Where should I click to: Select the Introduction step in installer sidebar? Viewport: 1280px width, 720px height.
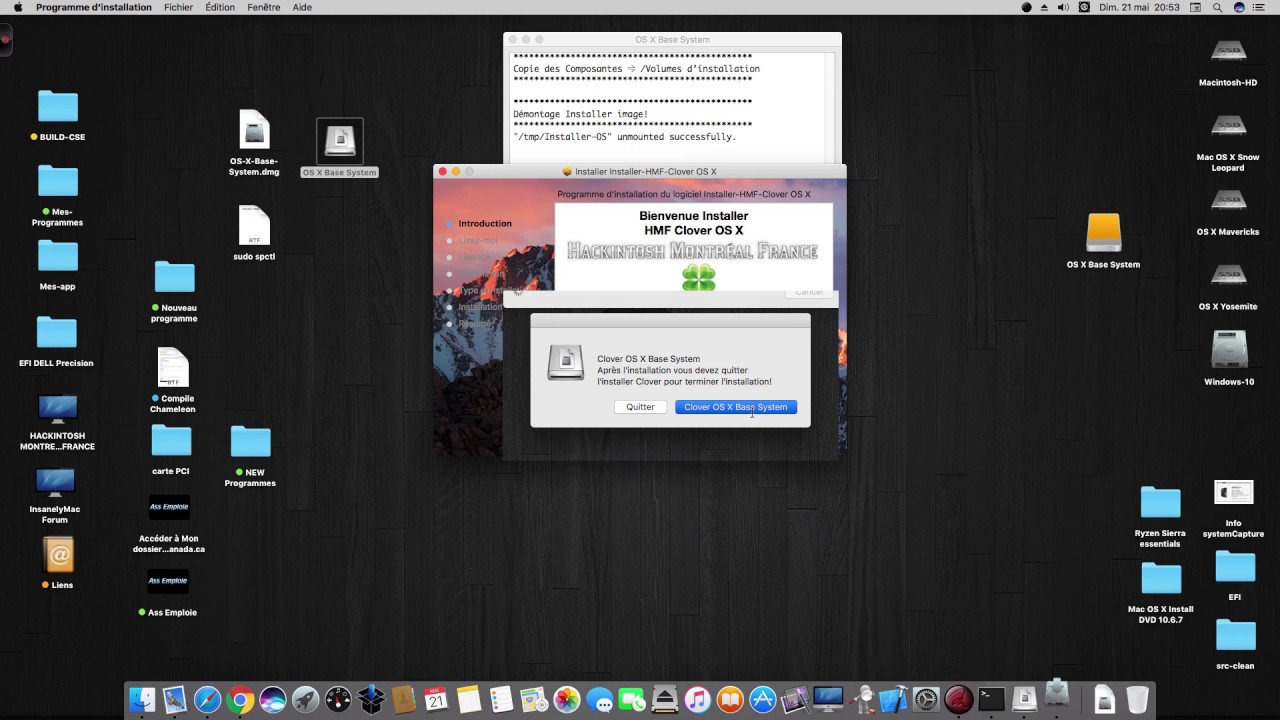pyautogui.click(x=485, y=223)
